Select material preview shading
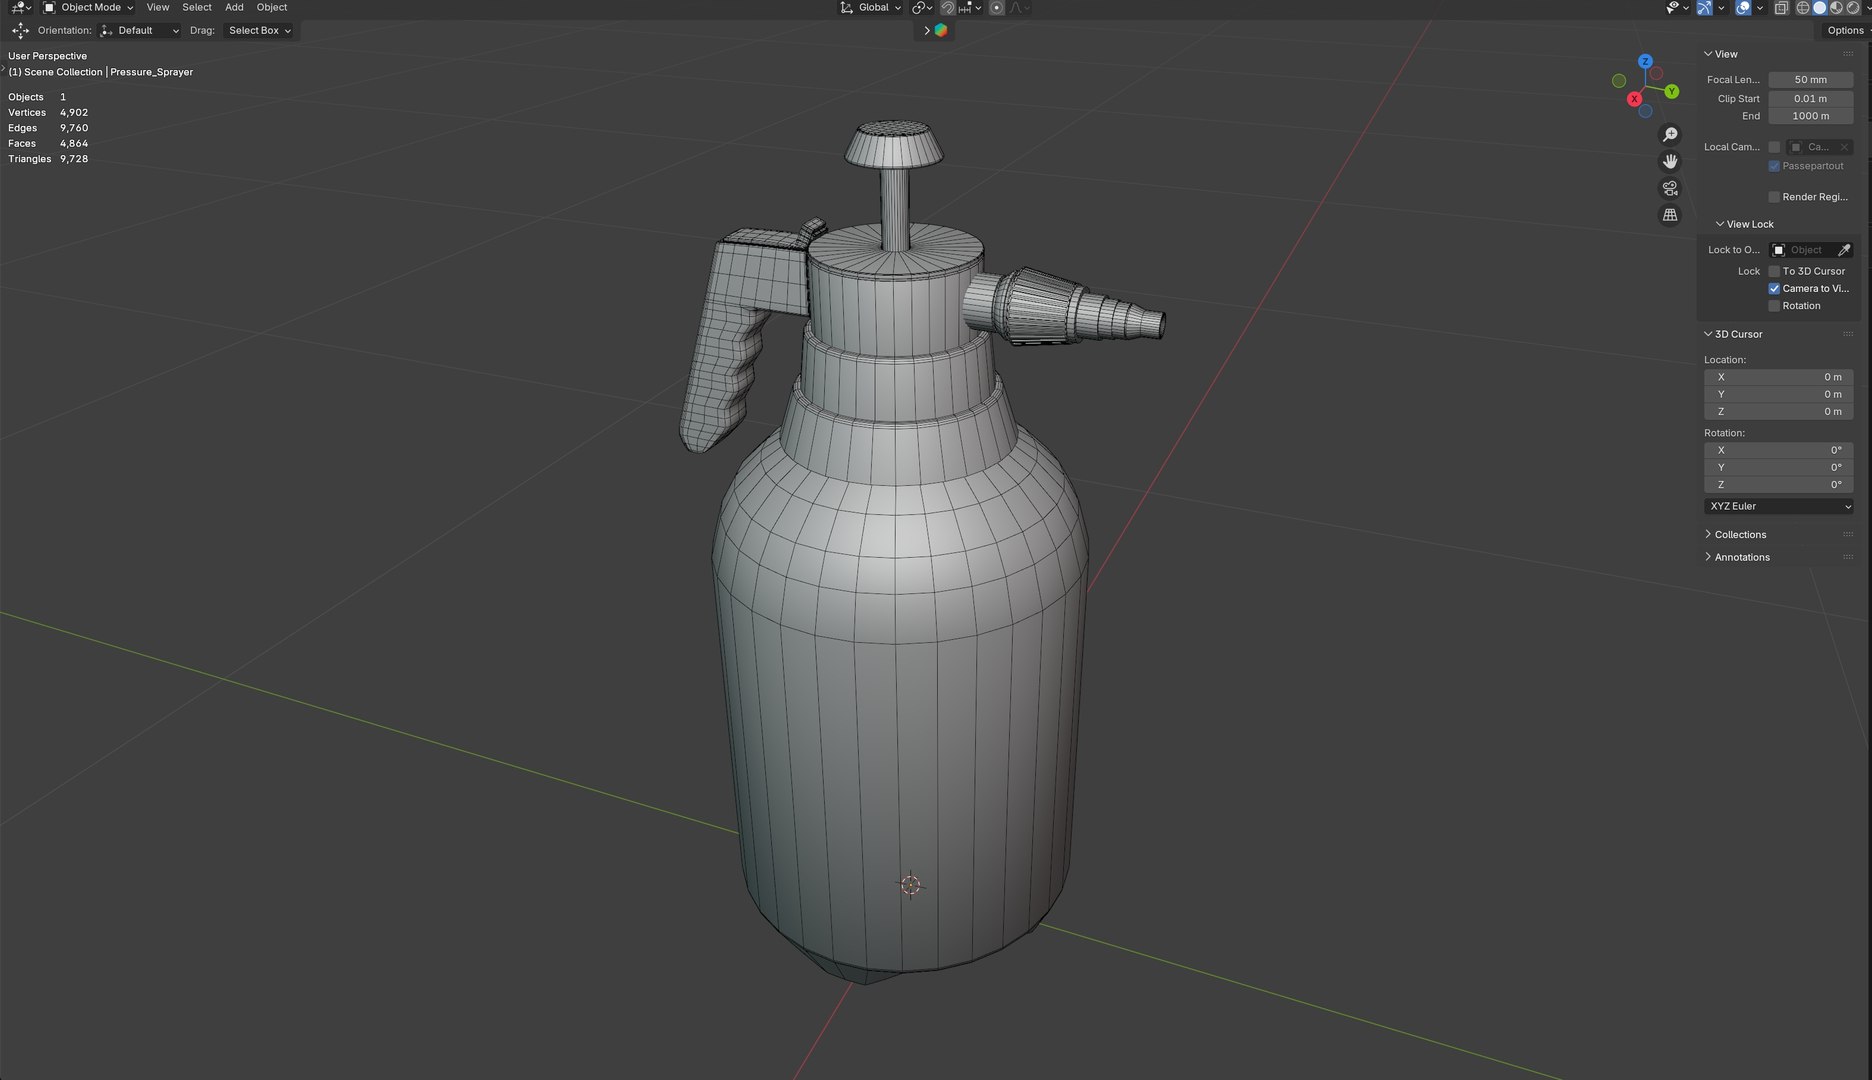The height and width of the screenshot is (1080, 1872). [x=1836, y=8]
